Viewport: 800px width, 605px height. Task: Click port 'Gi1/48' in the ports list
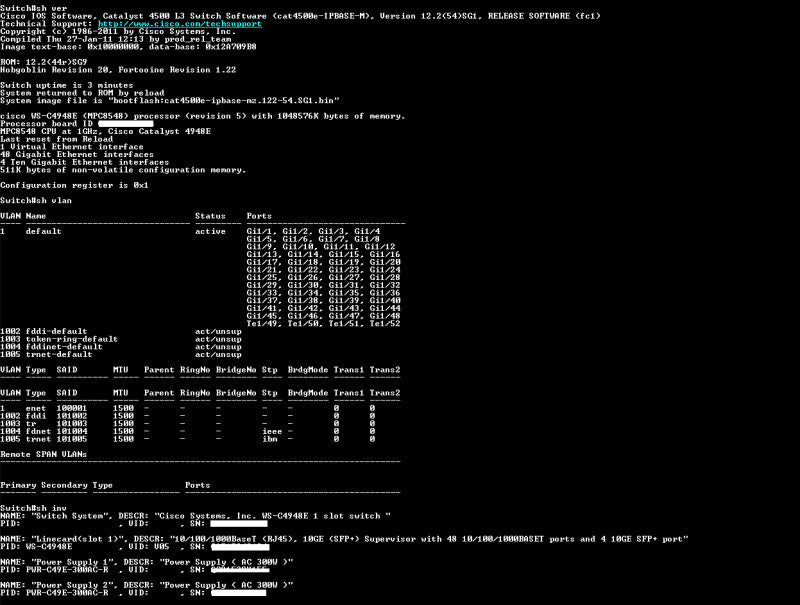tap(385, 316)
